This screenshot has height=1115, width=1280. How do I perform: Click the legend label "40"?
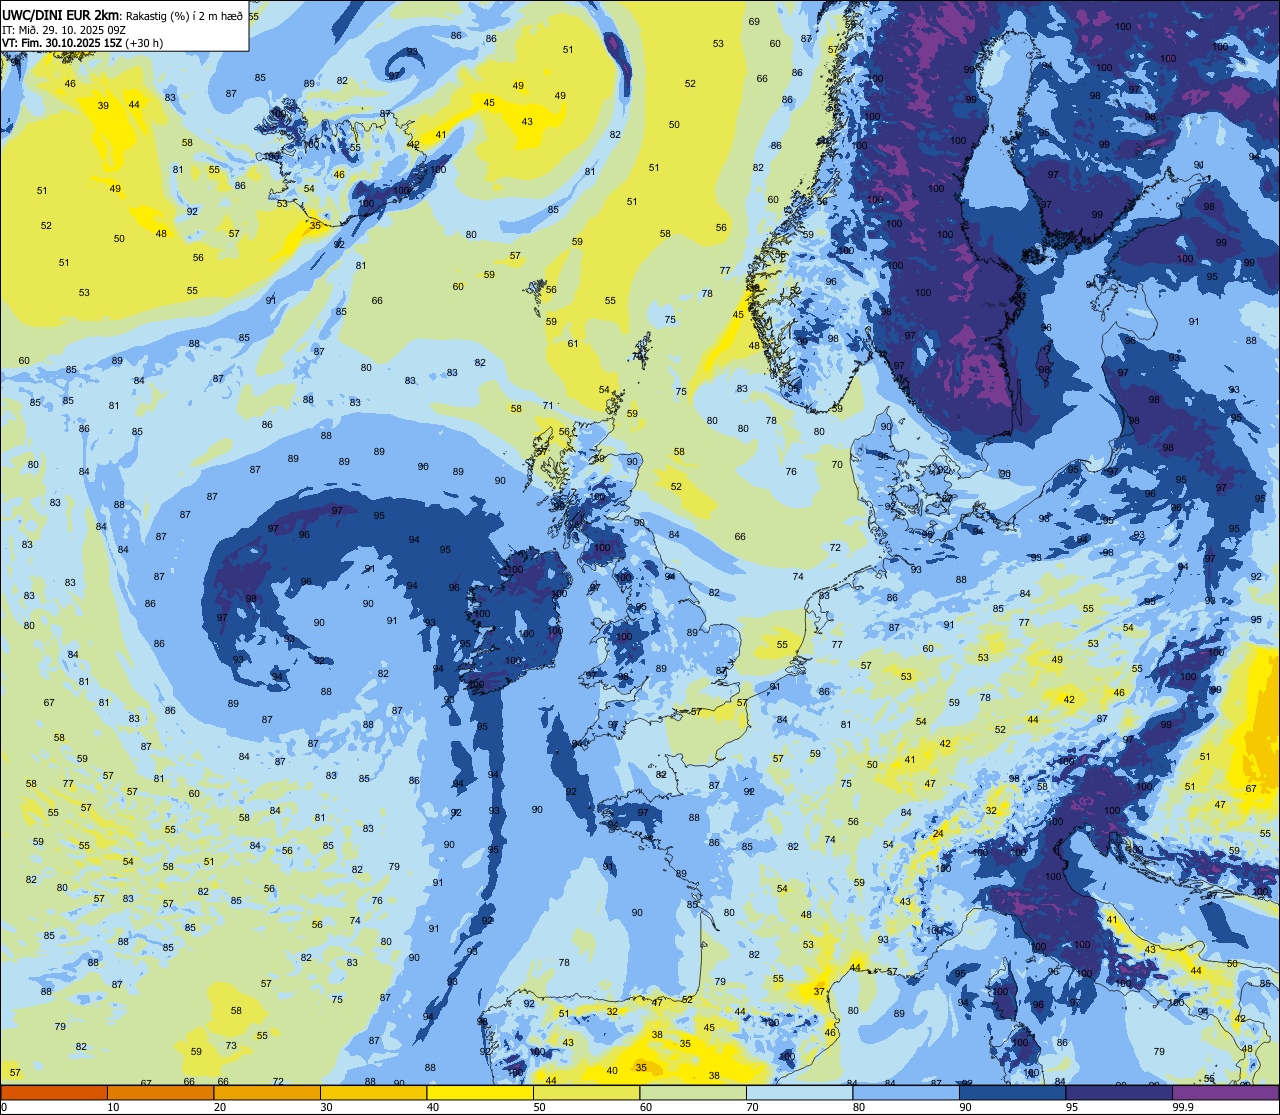coord(432,1107)
